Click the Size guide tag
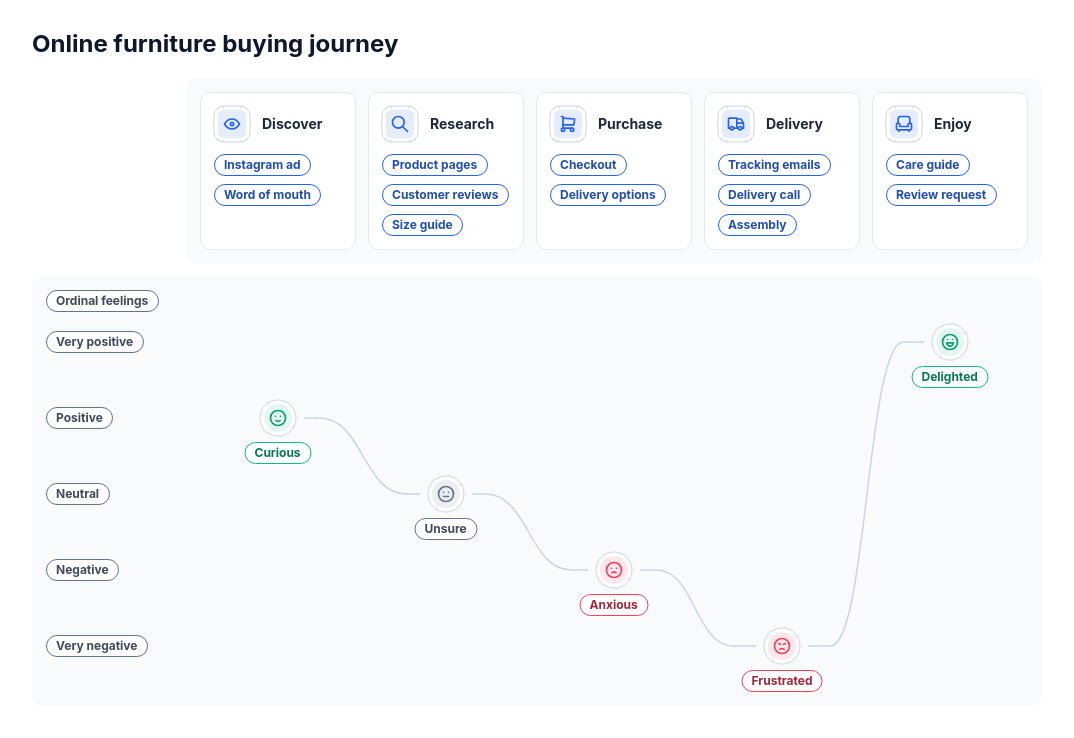This screenshot has width=1074, height=738. click(422, 225)
